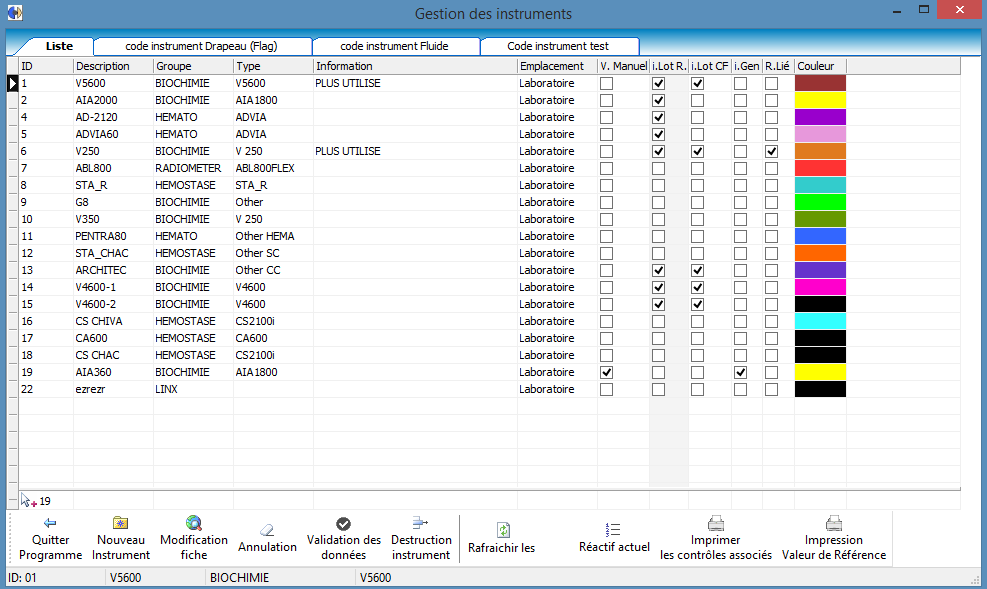
Task: Click the Annulation button label
Action: click(267, 547)
